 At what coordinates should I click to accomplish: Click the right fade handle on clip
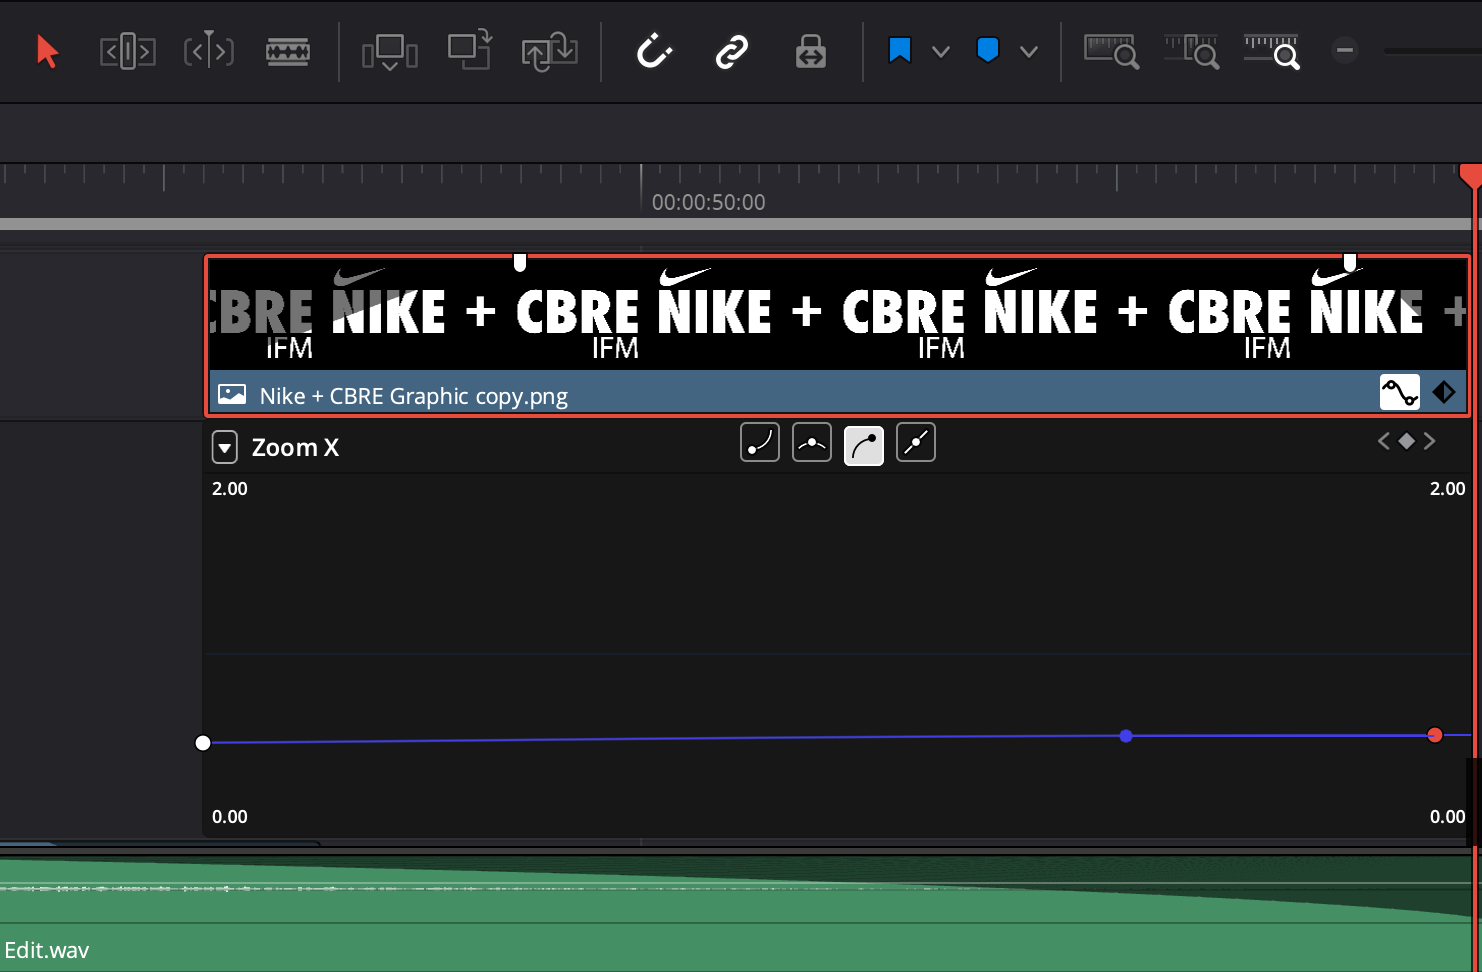1350,262
